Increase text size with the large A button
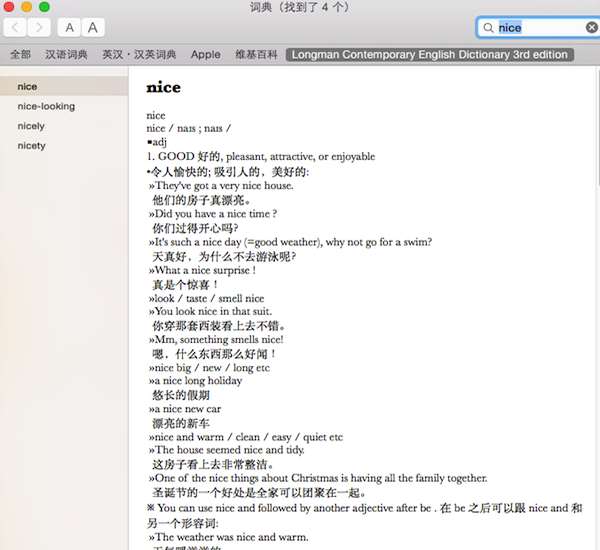The image size is (600, 550). [93, 28]
